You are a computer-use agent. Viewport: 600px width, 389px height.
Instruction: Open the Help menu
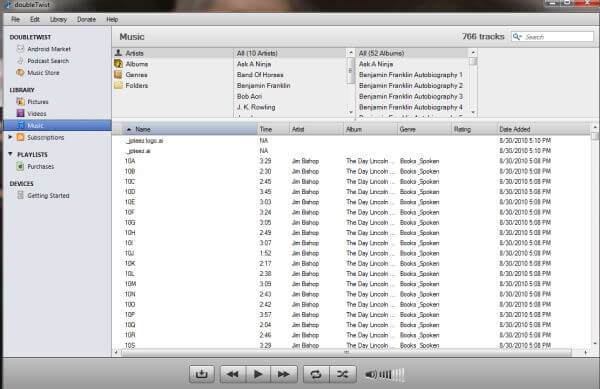[112, 20]
